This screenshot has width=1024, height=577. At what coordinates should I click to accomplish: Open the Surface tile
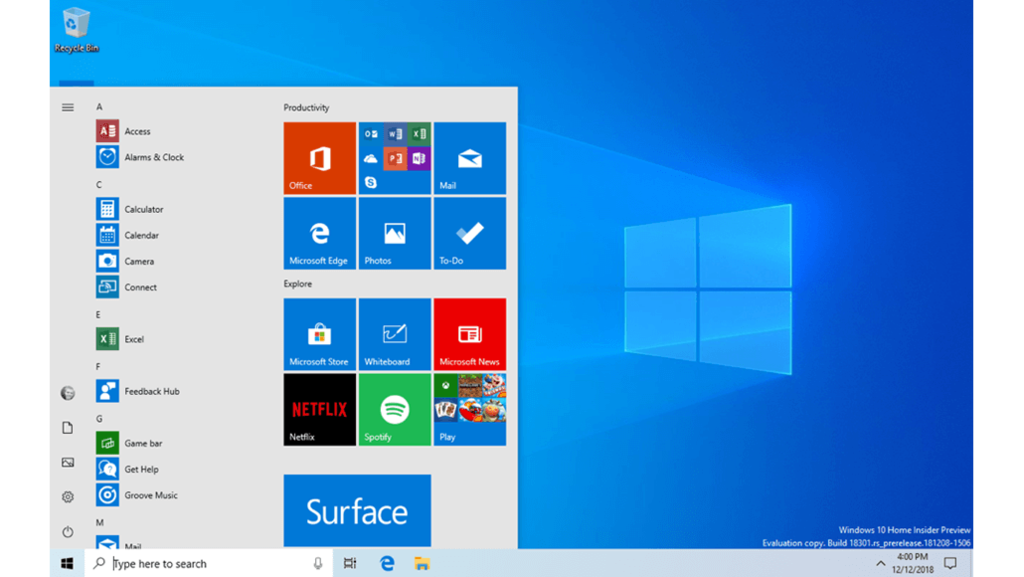[x=357, y=510]
